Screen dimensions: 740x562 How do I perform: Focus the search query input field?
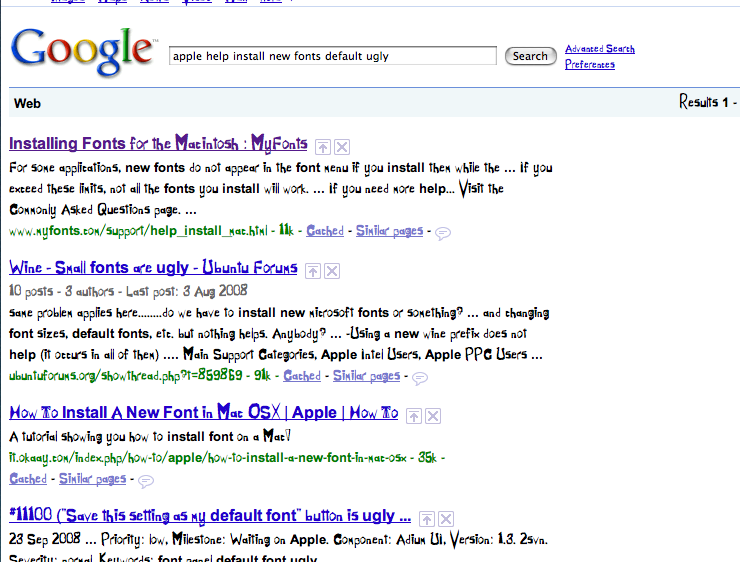pos(333,56)
